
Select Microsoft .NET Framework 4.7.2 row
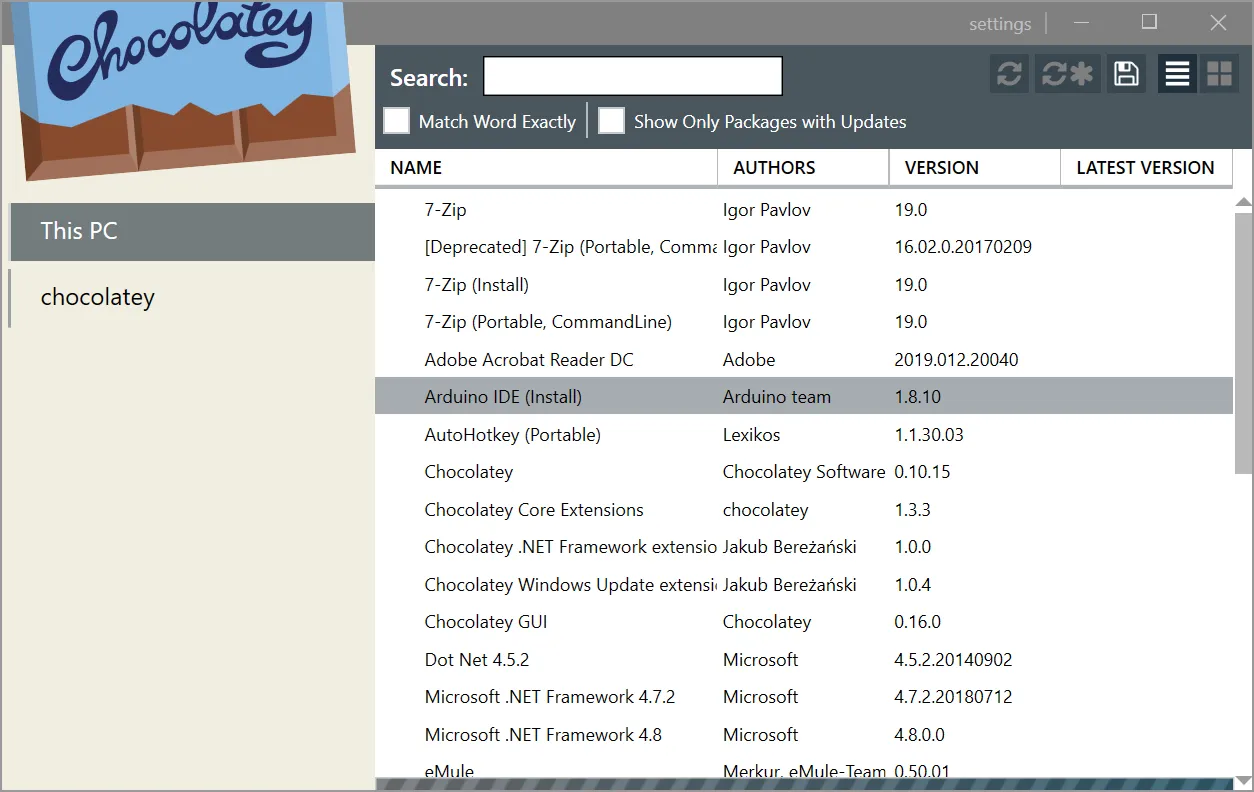tap(804, 697)
